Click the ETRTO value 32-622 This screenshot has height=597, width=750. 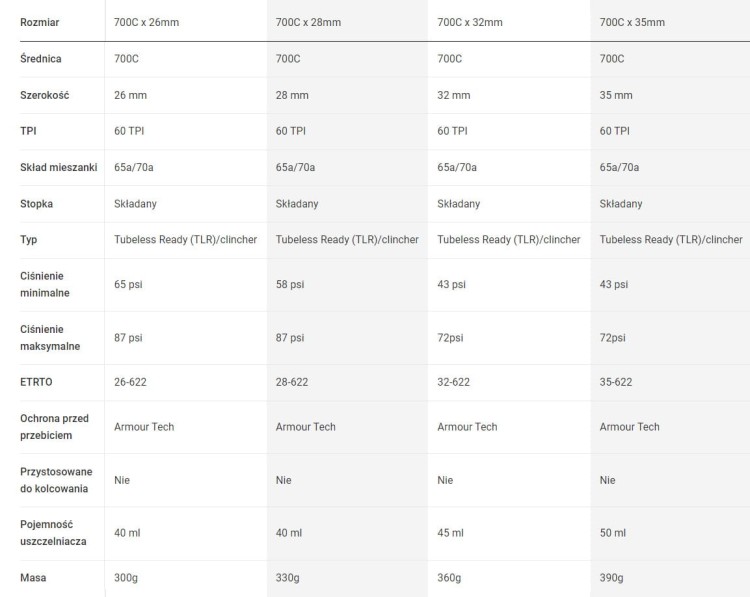[x=453, y=382]
